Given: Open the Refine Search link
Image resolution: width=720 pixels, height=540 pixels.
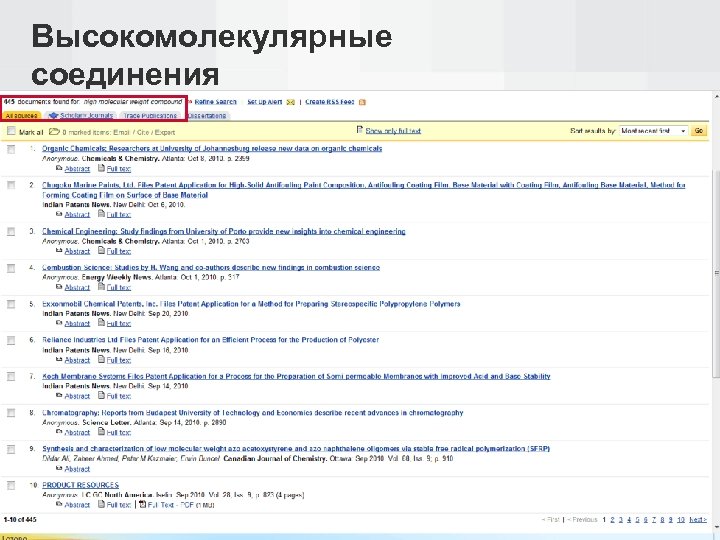Looking at the screenshot, I should tap(215, 102).
